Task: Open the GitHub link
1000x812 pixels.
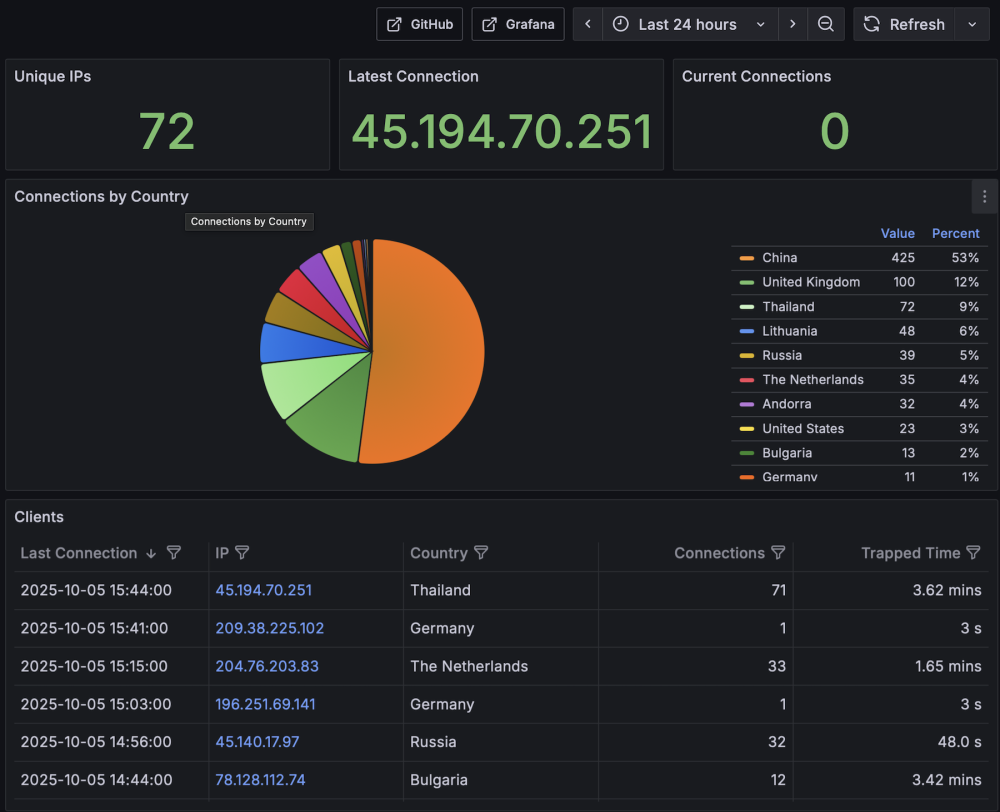Action: (x=419, y=24)
